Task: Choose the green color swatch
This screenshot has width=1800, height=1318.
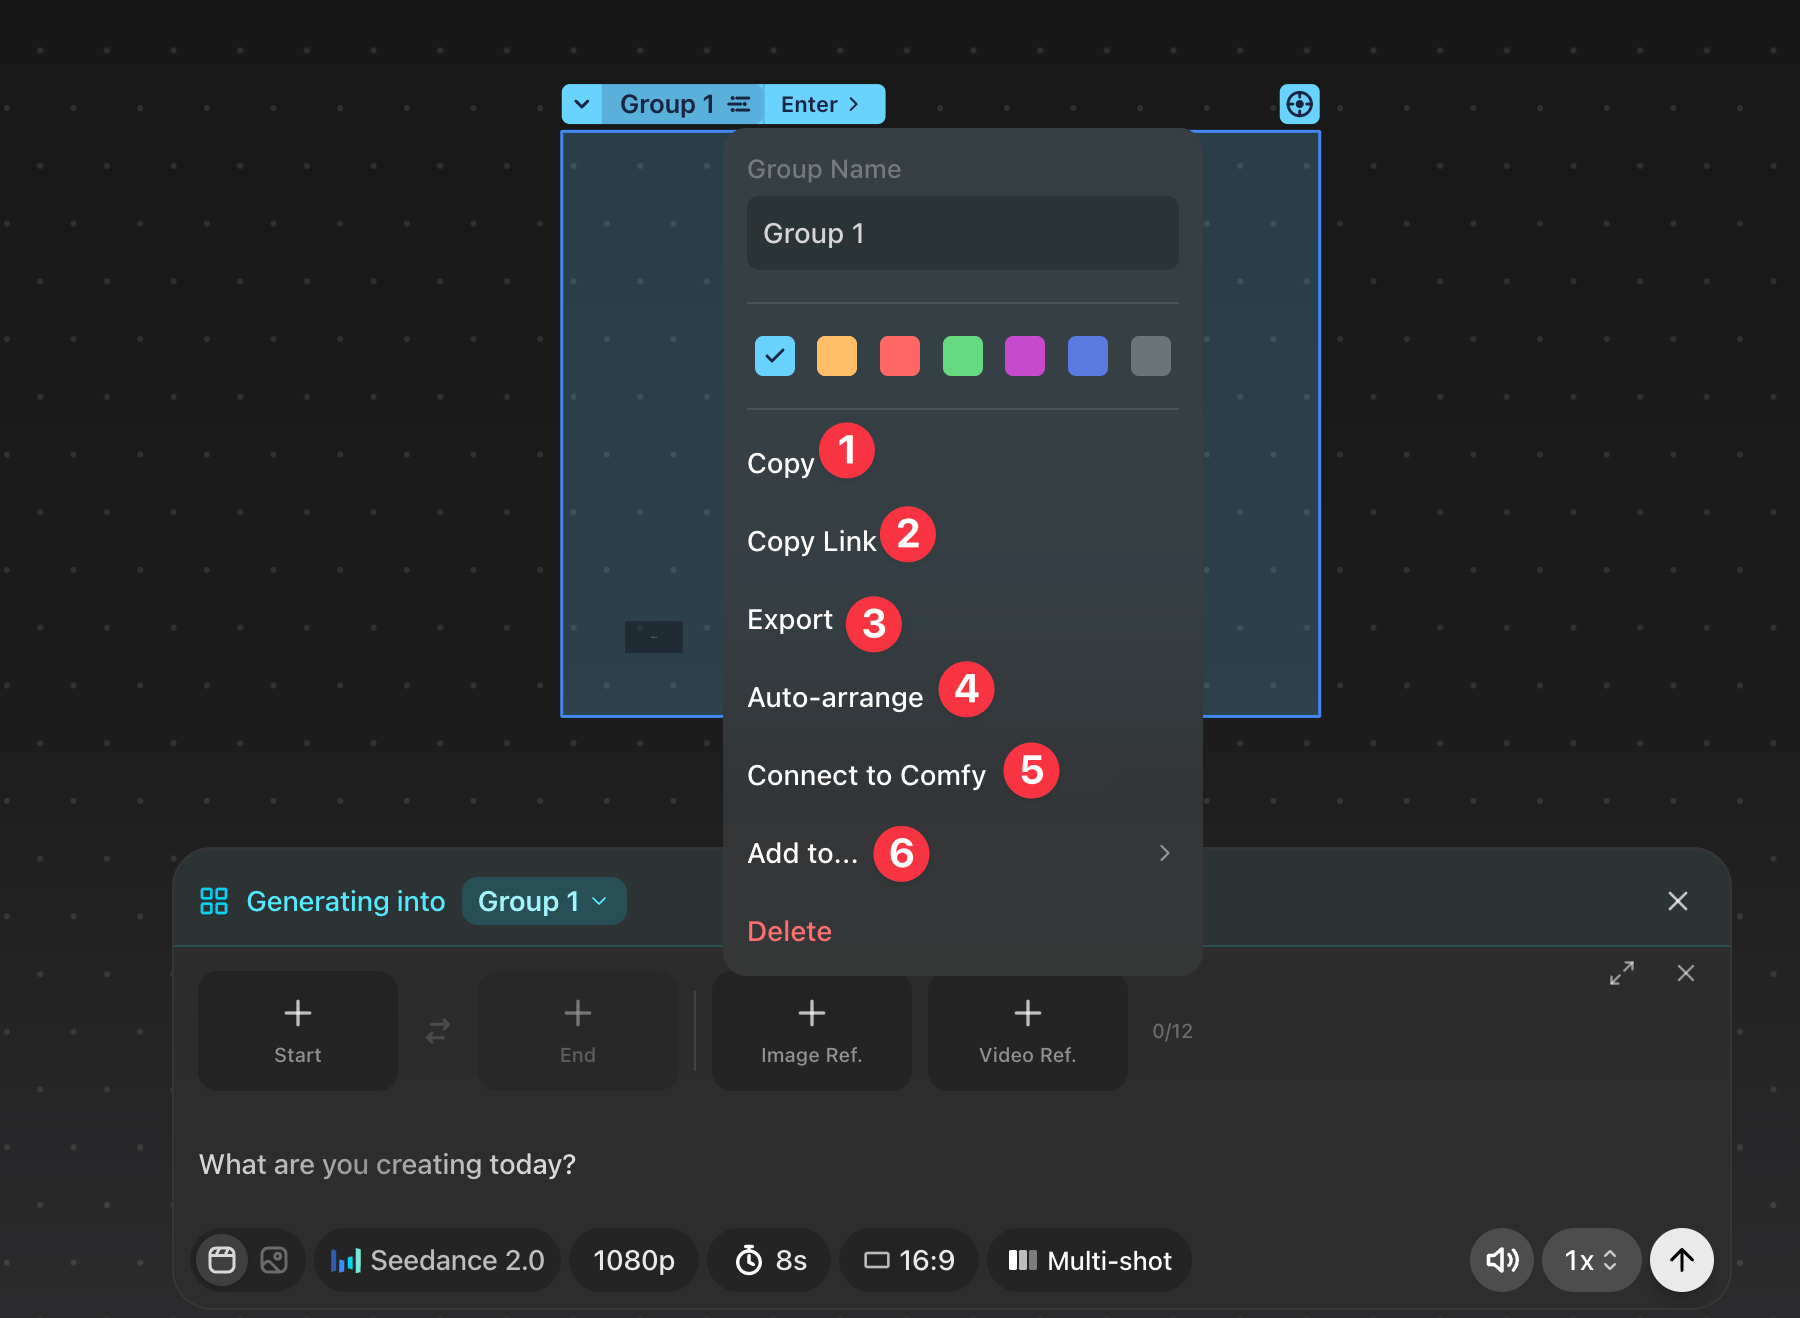Action: pyautogui.click(x=963, y=356)
